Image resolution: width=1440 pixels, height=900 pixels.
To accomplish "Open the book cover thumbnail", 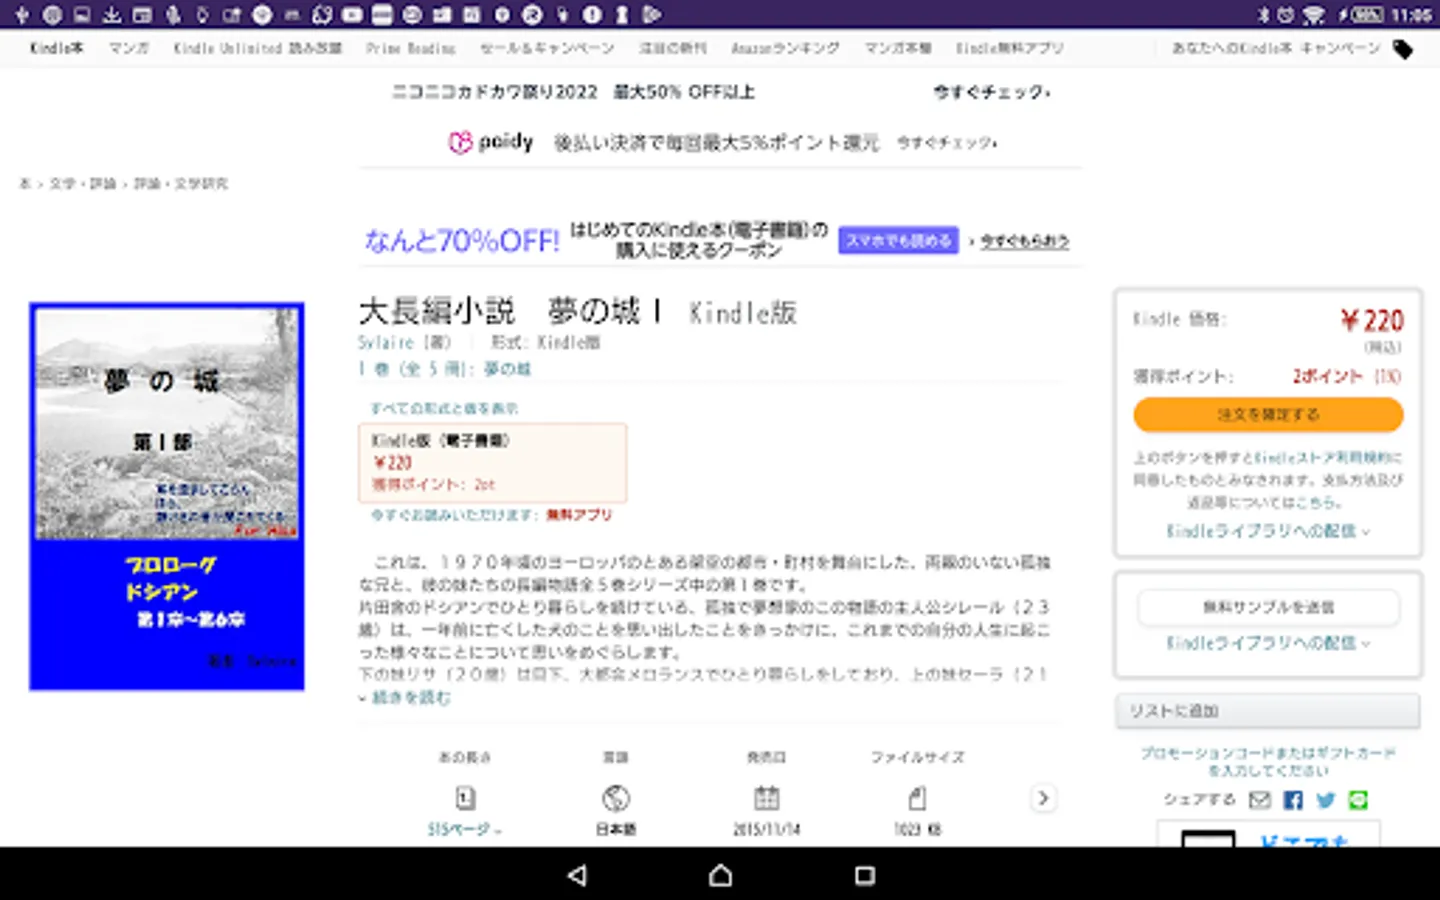I will pos(167,496).
